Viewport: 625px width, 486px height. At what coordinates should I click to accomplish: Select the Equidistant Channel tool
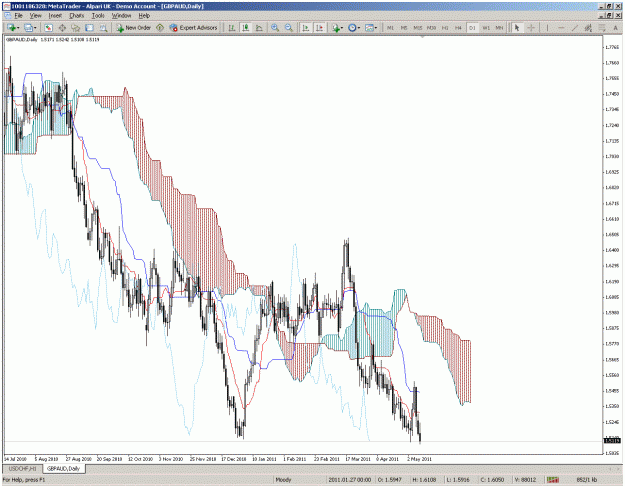[588, 28]
